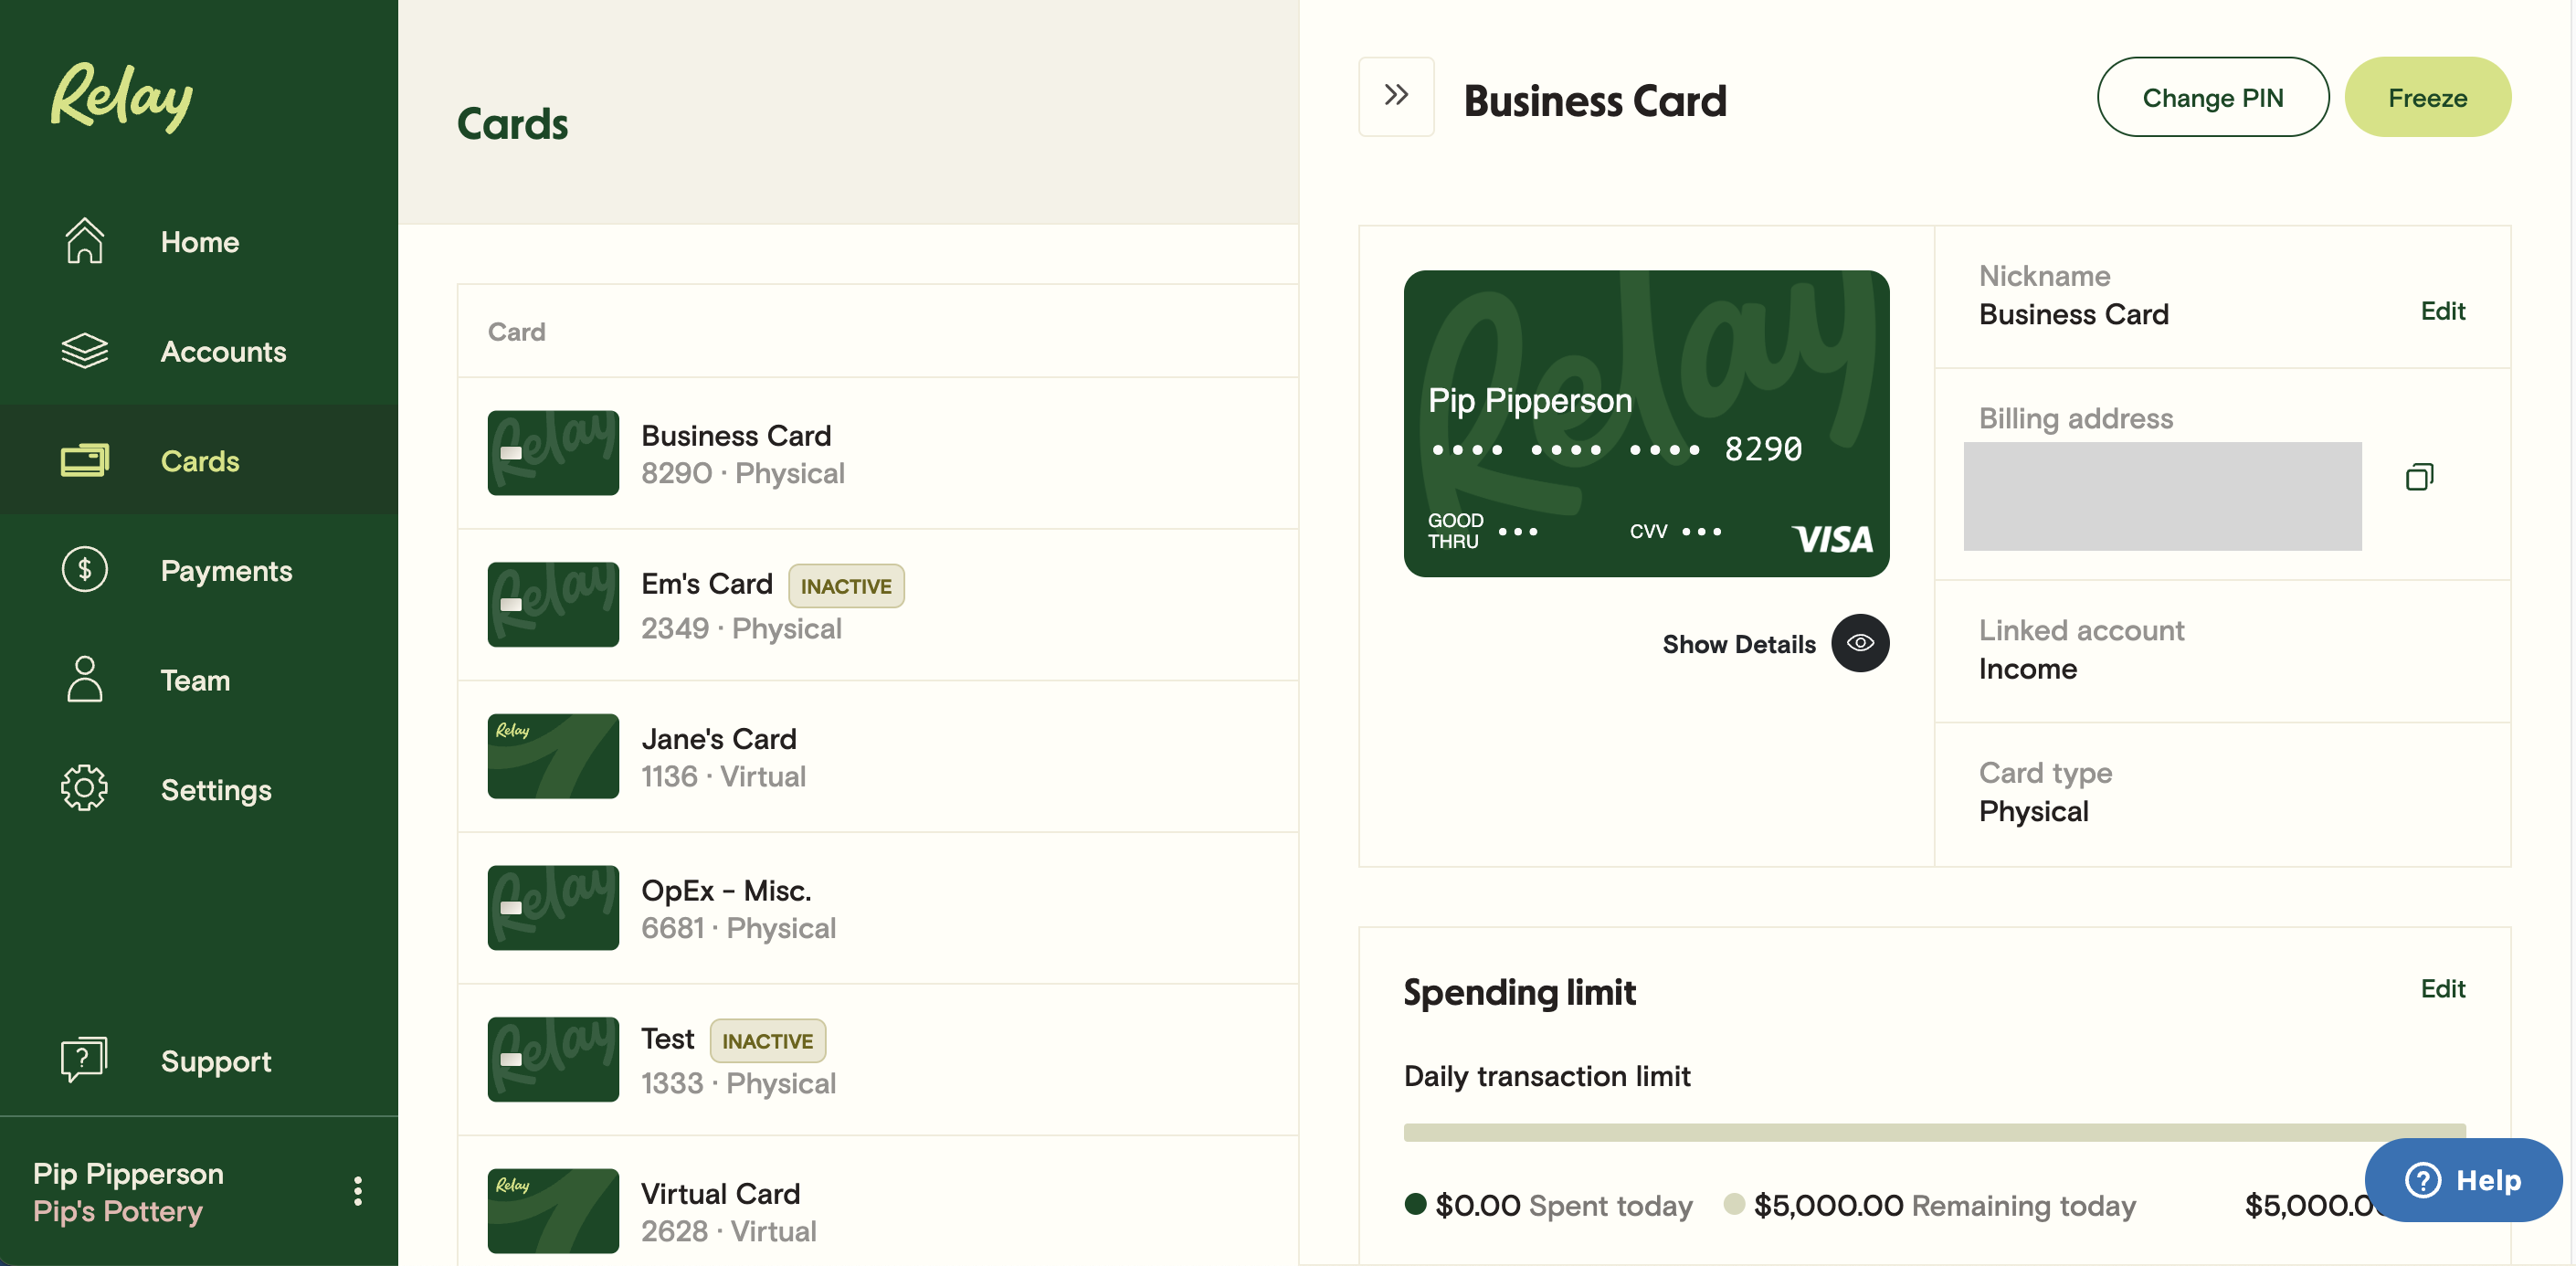Image resolution: width=2576 pixels, height=1266 pixels.
Task: Open Support via the speech bubble icon
Action: 84,1059
